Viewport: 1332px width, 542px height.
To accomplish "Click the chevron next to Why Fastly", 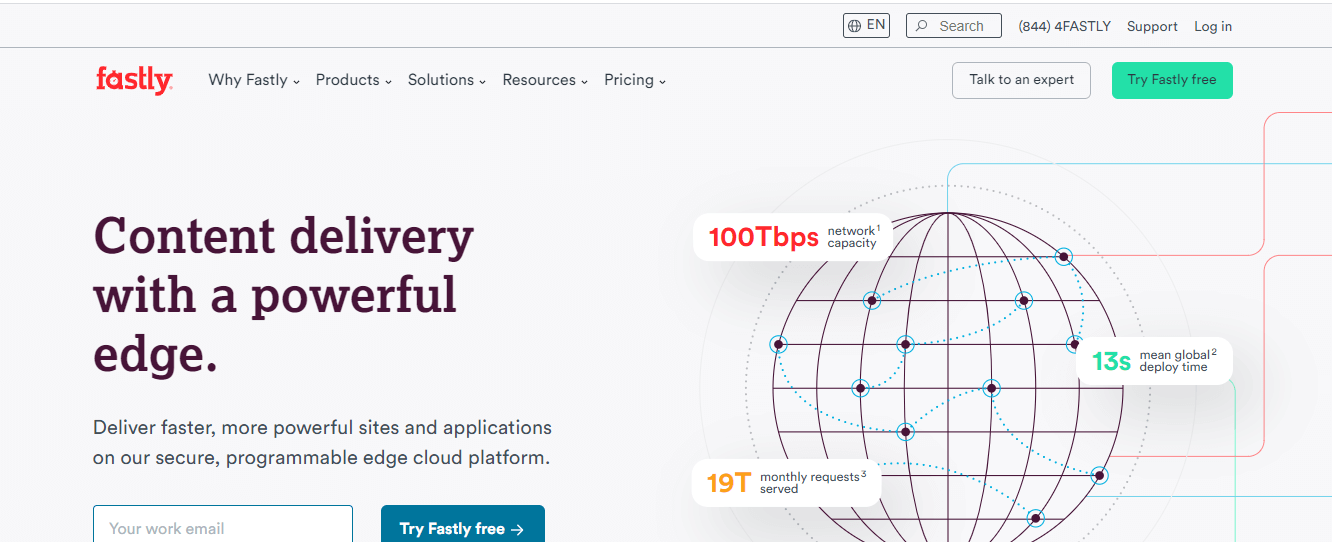I will click(x=296, y=82).
